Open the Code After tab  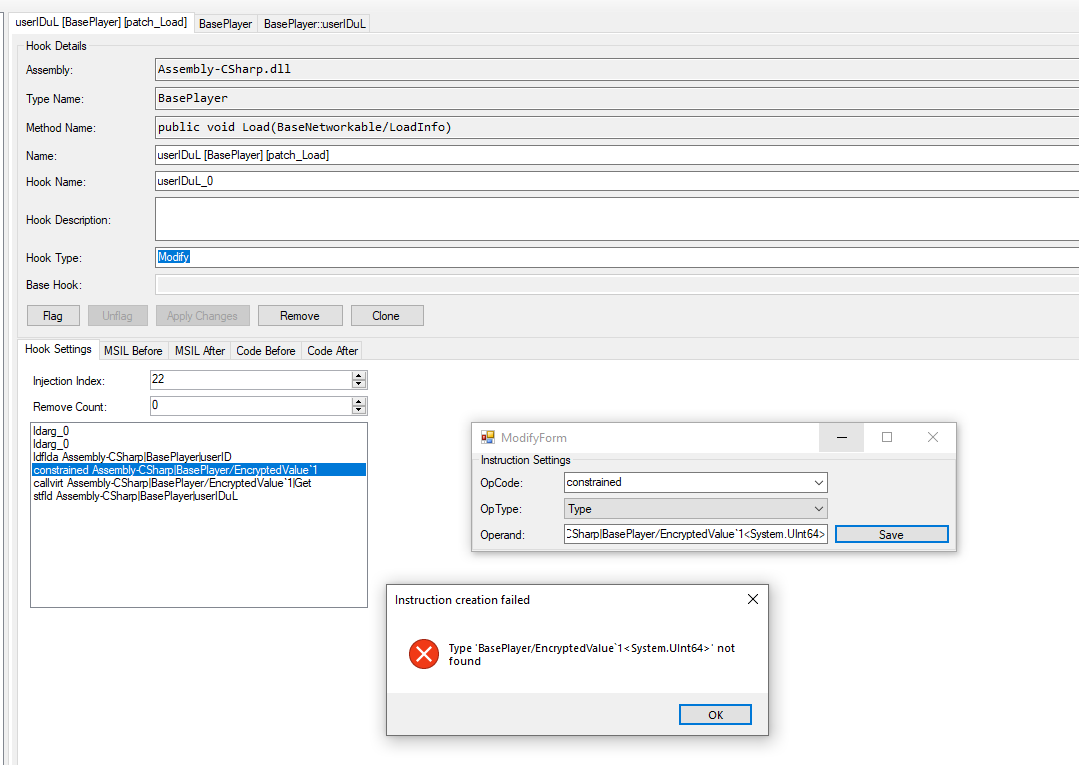coord(333,351)
